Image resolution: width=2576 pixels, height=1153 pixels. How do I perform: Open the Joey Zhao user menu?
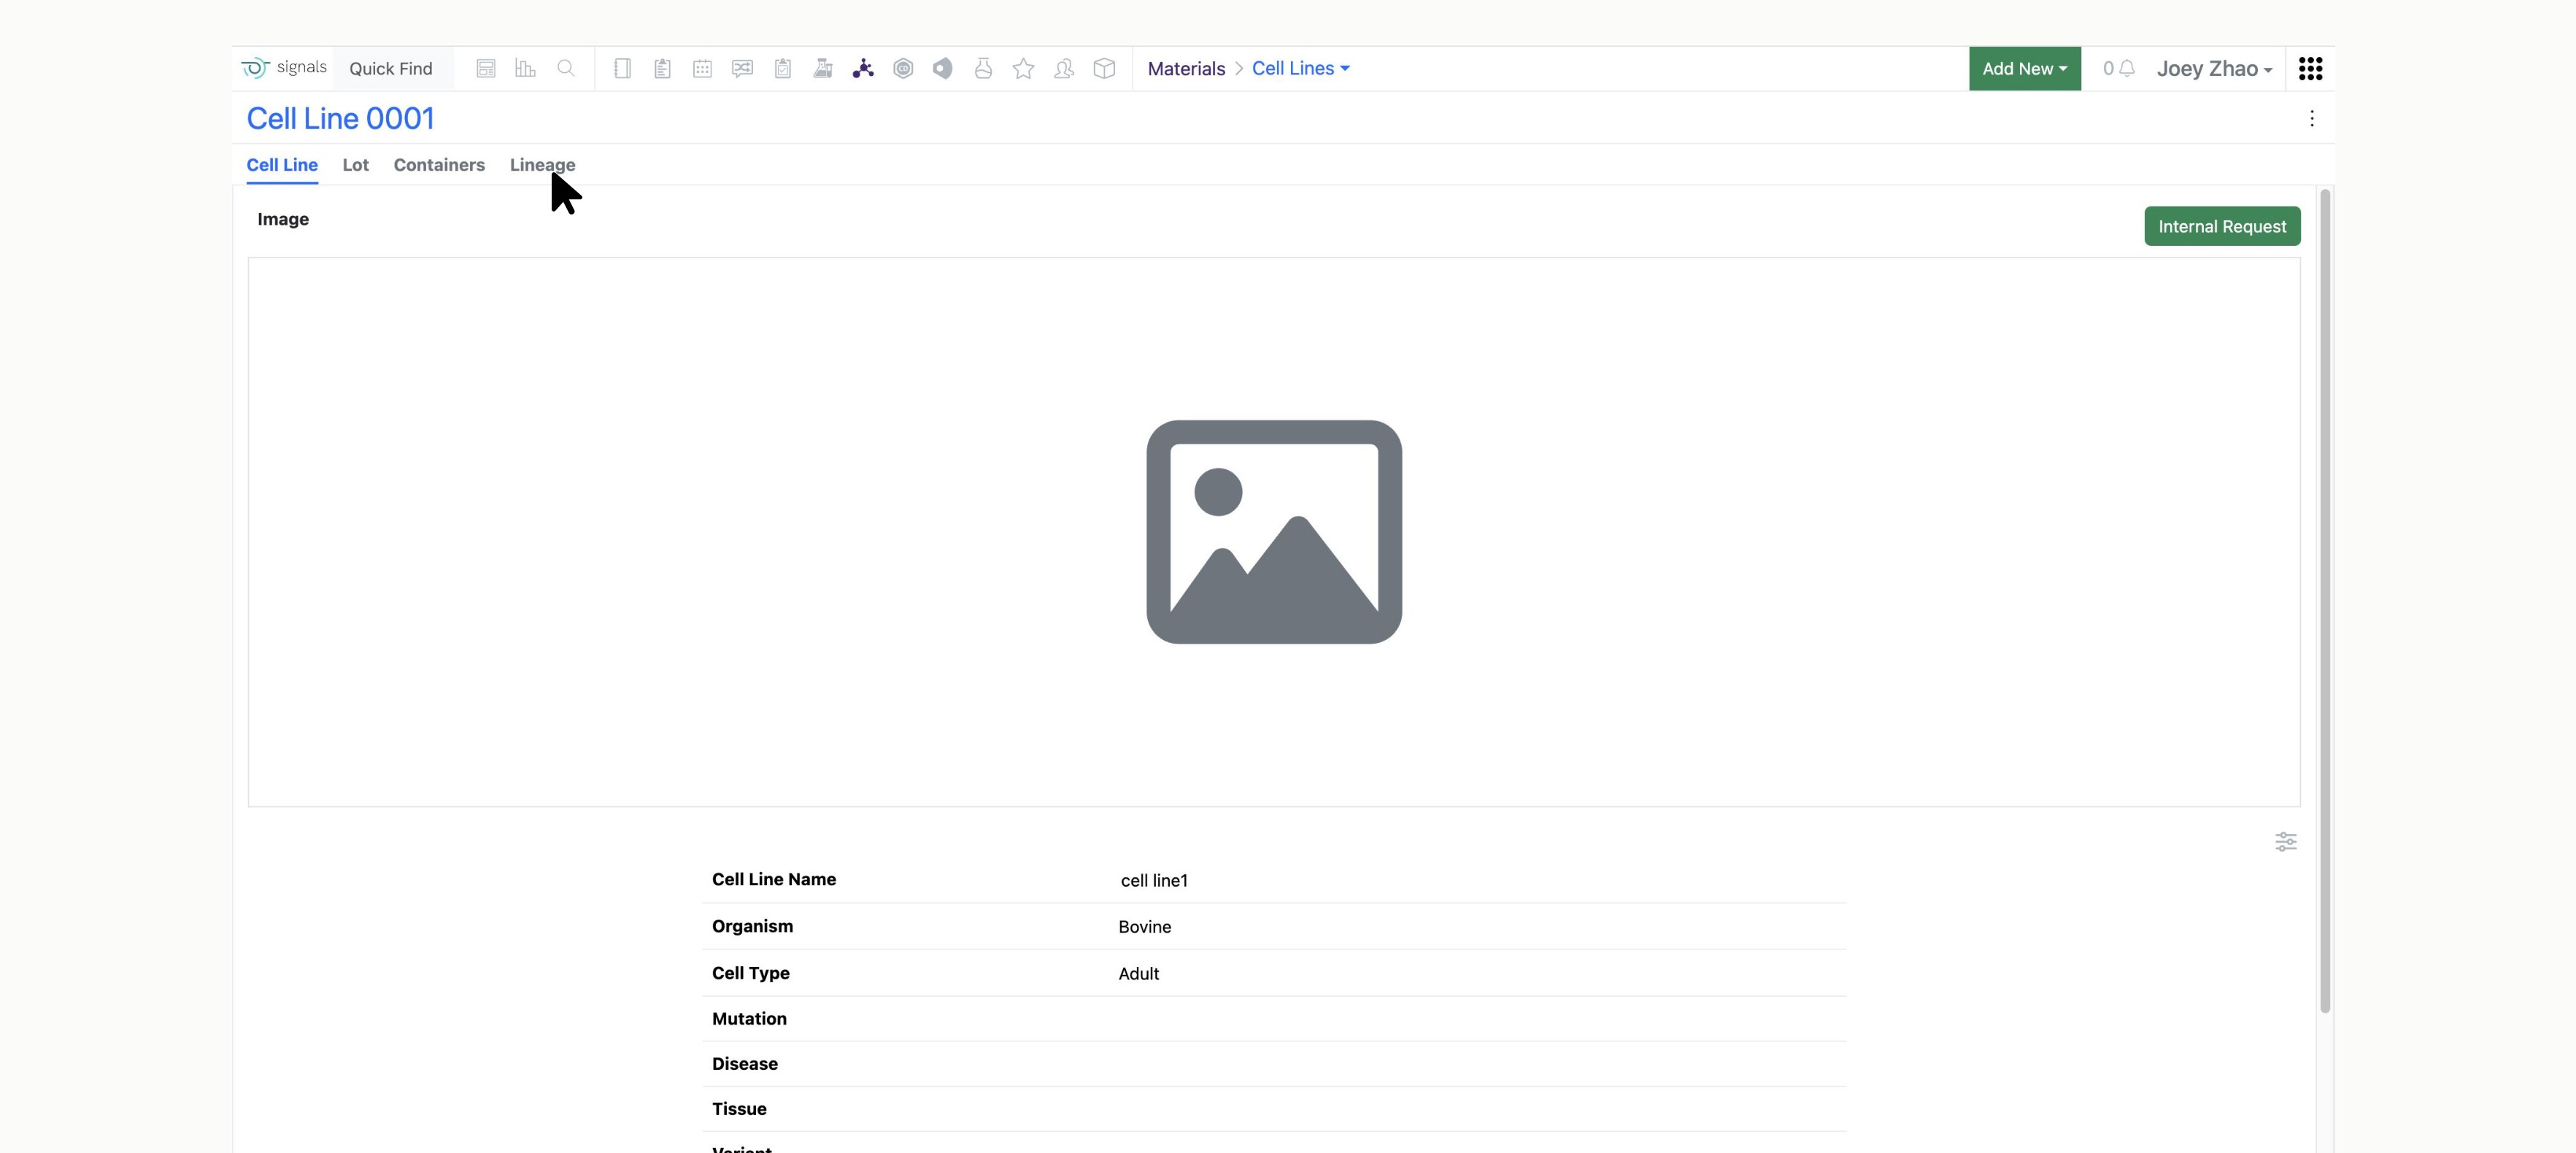(2214, 69)
